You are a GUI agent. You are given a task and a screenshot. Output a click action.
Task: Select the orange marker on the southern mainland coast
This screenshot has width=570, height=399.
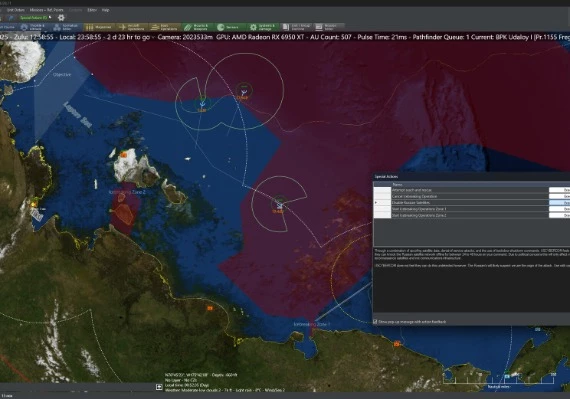click(210, 308)
